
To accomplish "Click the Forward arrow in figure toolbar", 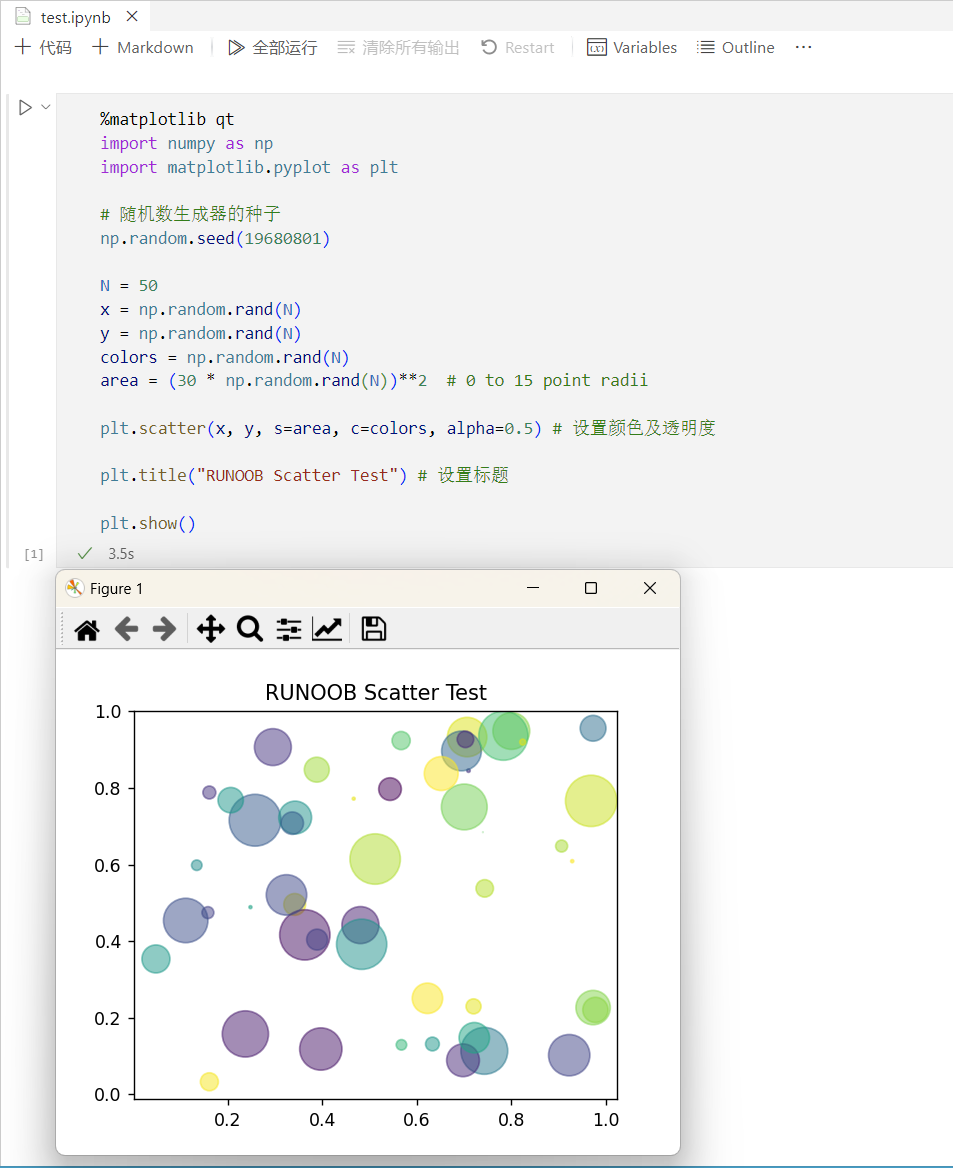I will [x=164, y=629].
